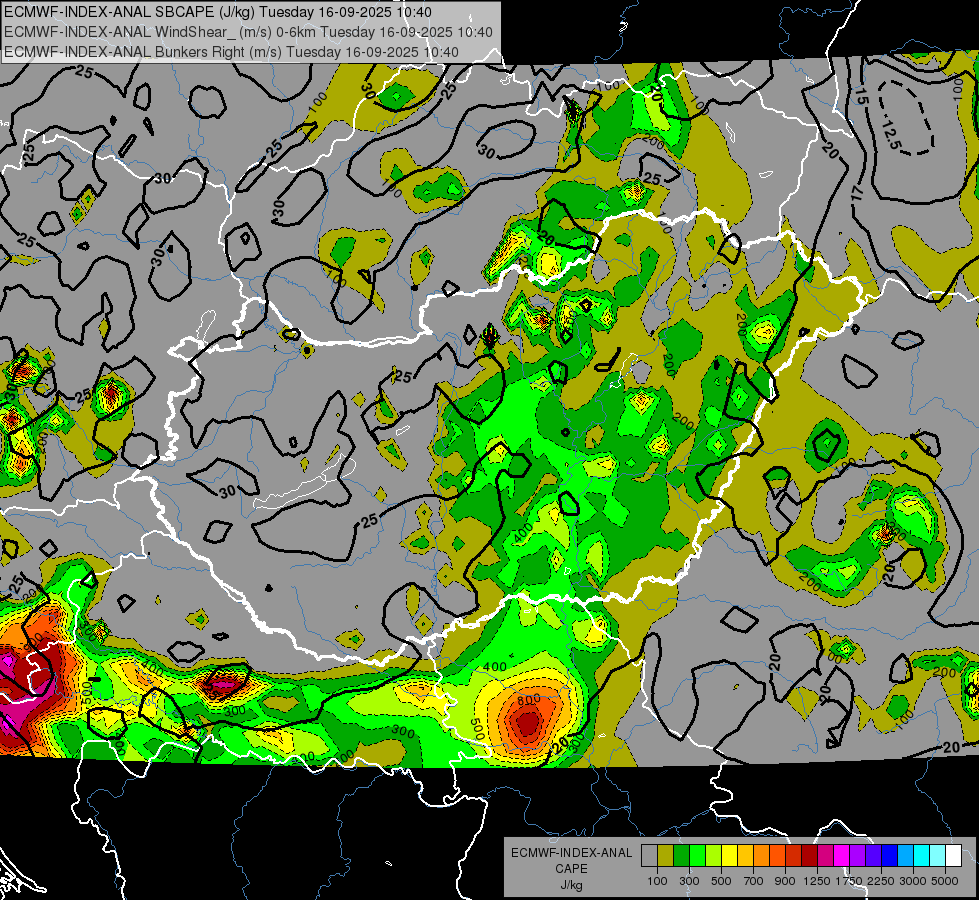This screenshot has height=900, width=979.
Task: Click the 700 label under legend
Action: click(x=754, y=881)
